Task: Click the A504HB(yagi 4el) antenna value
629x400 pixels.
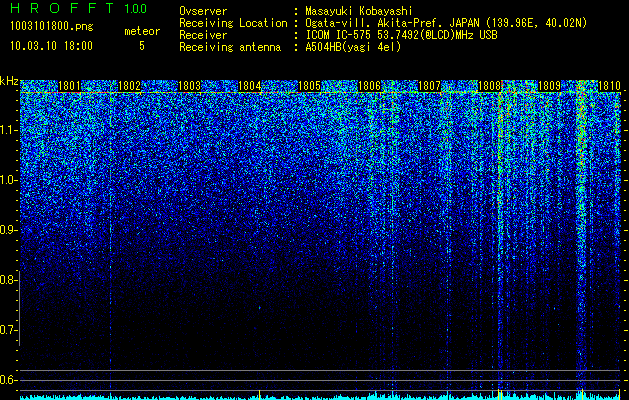Action: [x=353, y=47]
